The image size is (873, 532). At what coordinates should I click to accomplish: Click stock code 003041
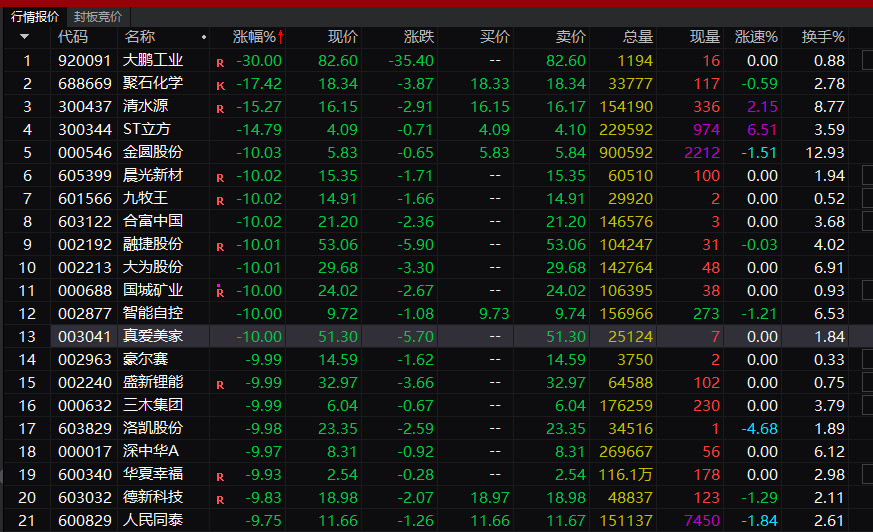click(85, 337)
